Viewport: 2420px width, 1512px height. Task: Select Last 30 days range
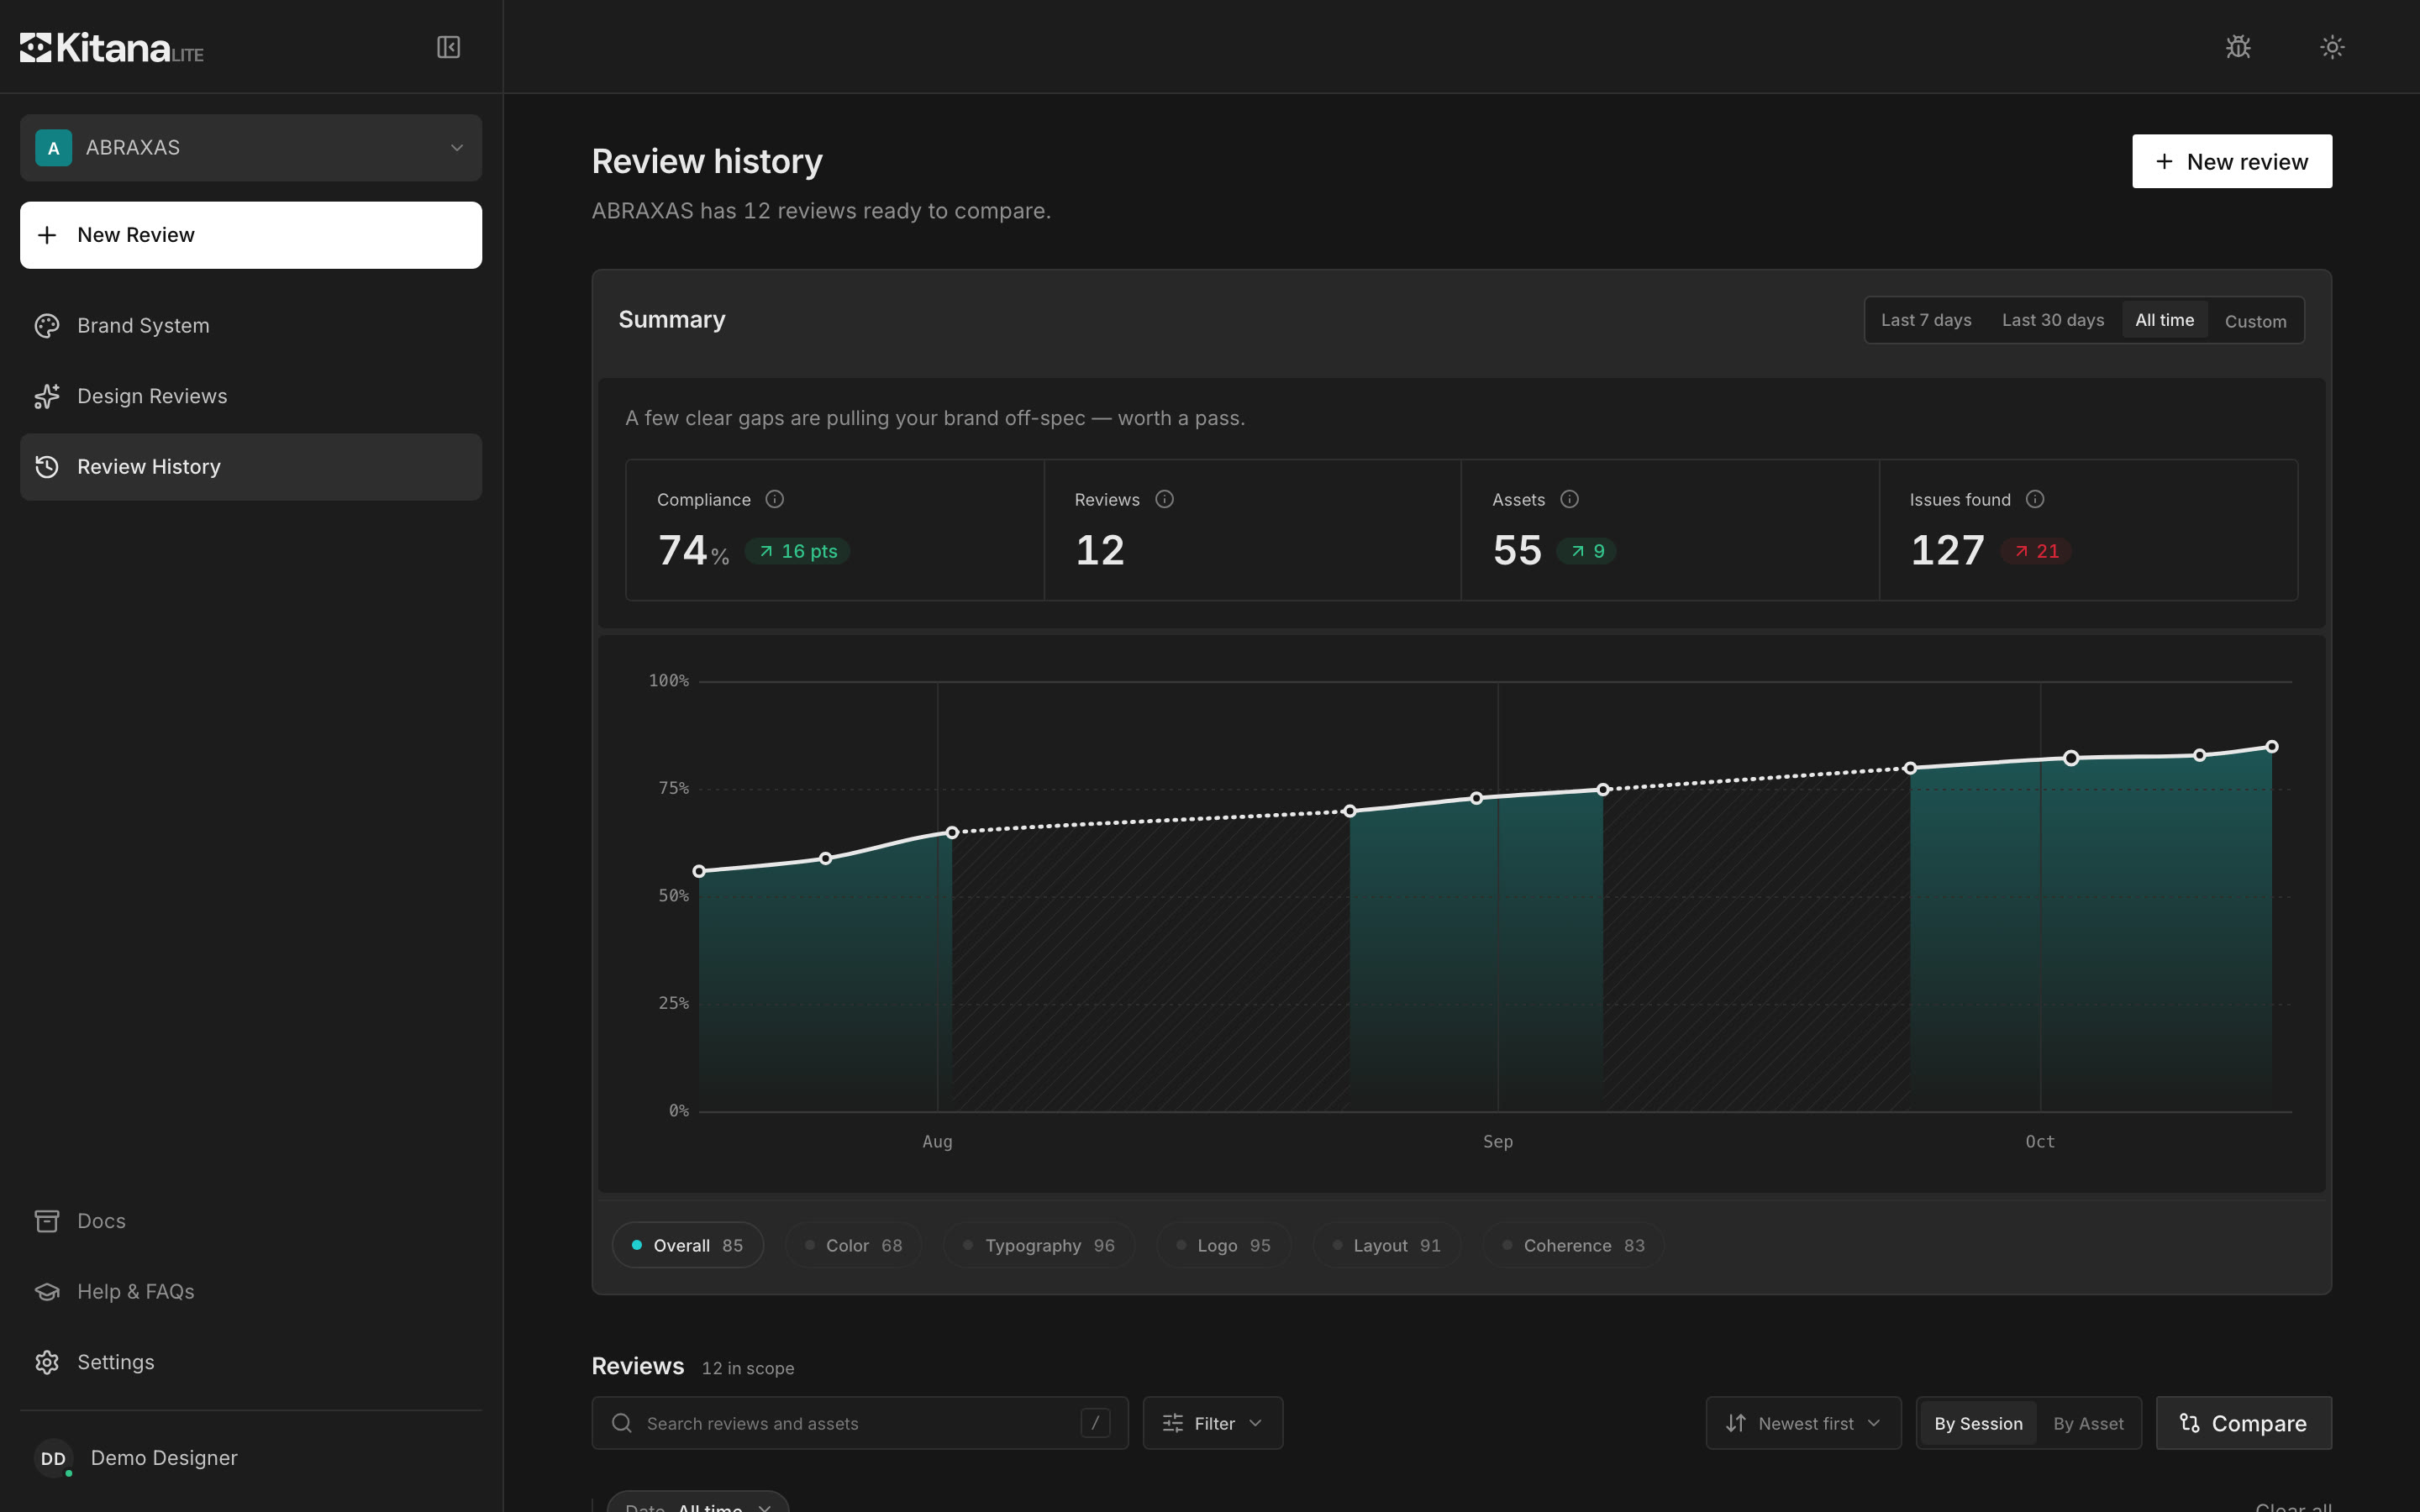coord(2053,320)
